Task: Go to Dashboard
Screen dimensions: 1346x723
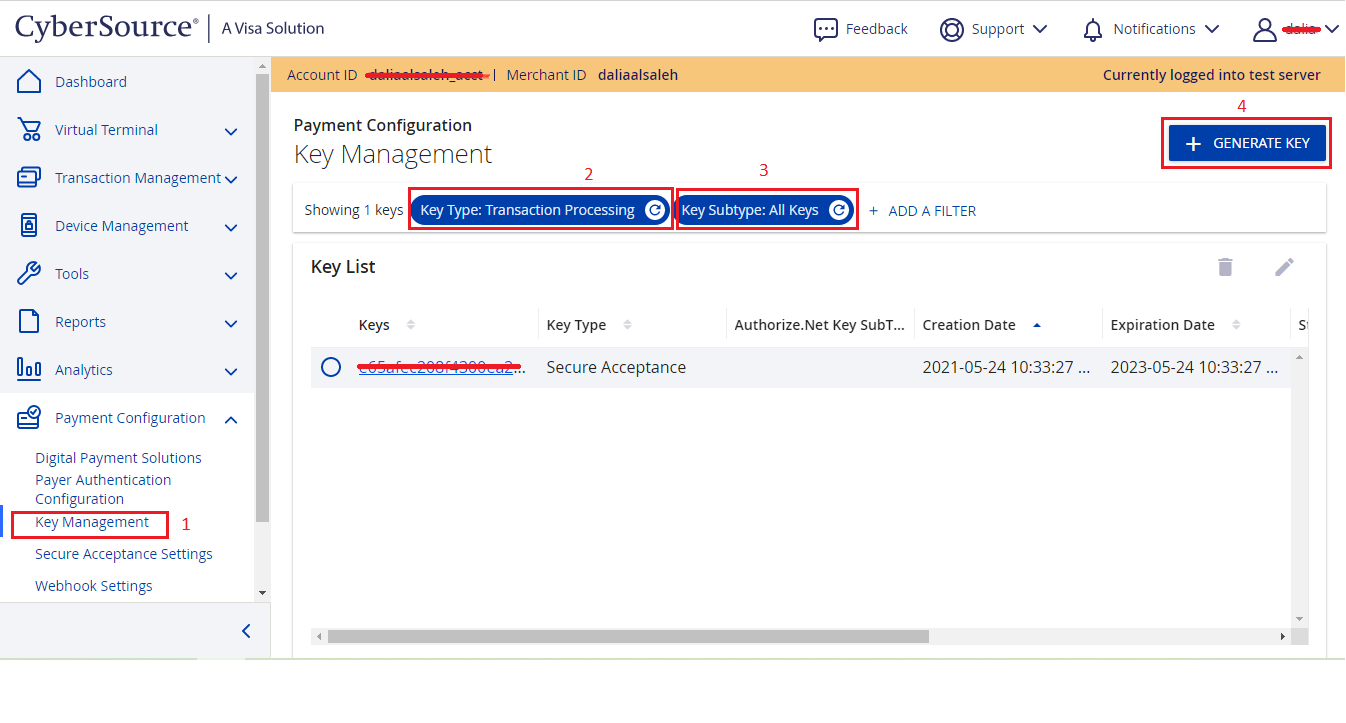Action: [91, 82]
